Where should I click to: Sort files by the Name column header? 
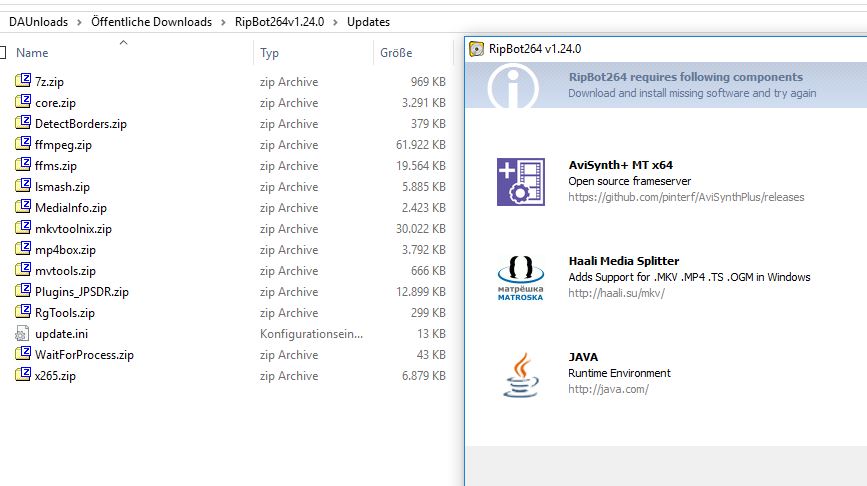pos(32,53)
